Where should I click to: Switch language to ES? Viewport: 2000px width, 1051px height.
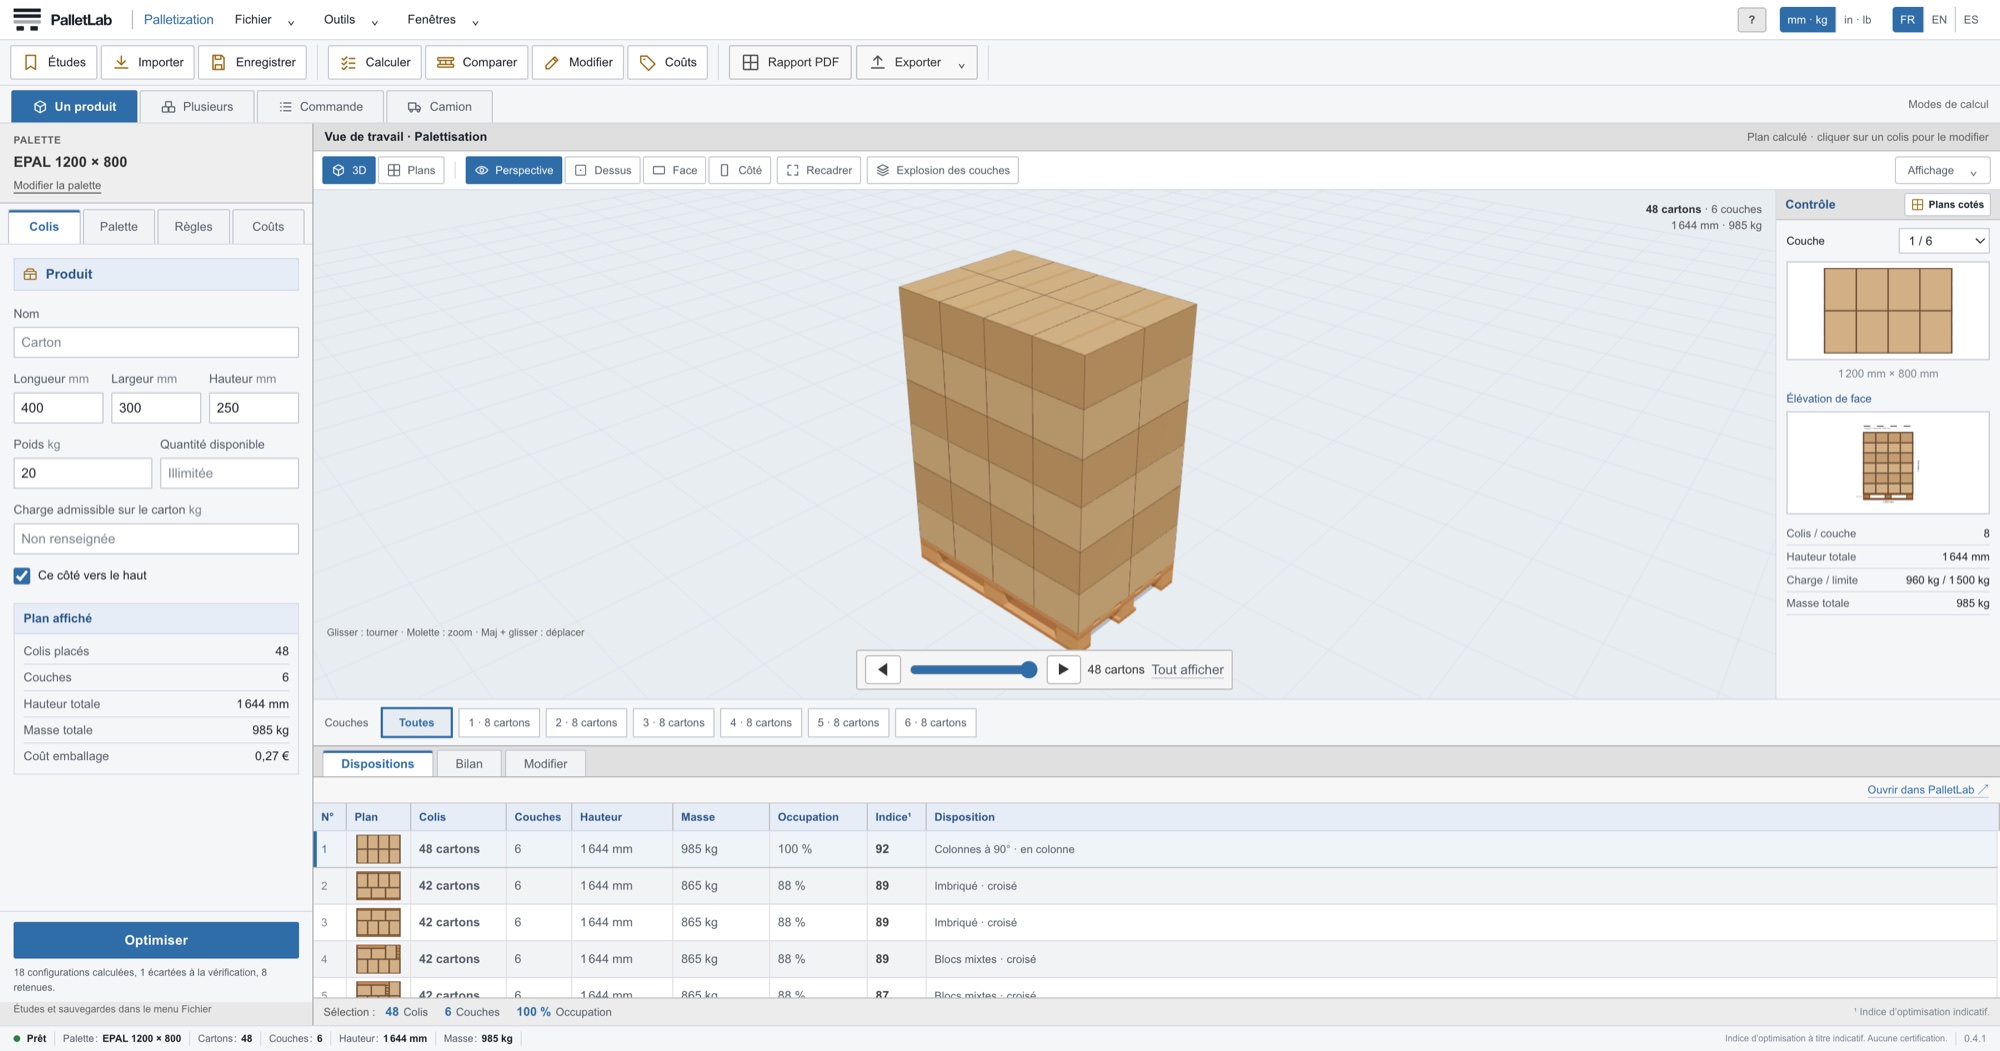(1971, 20)
